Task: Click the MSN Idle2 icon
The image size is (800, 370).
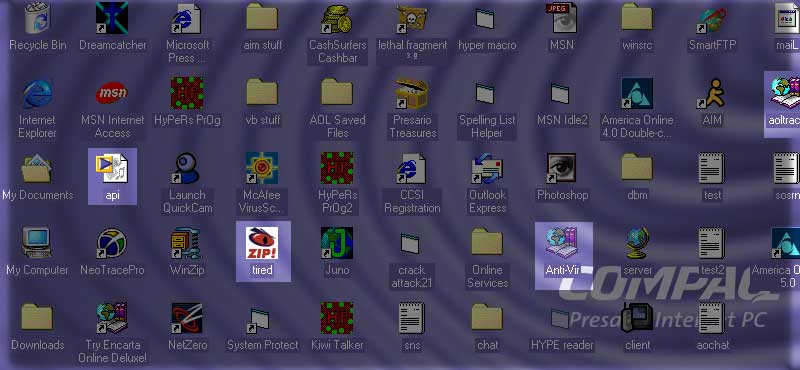Action: (x=561, y=94)
